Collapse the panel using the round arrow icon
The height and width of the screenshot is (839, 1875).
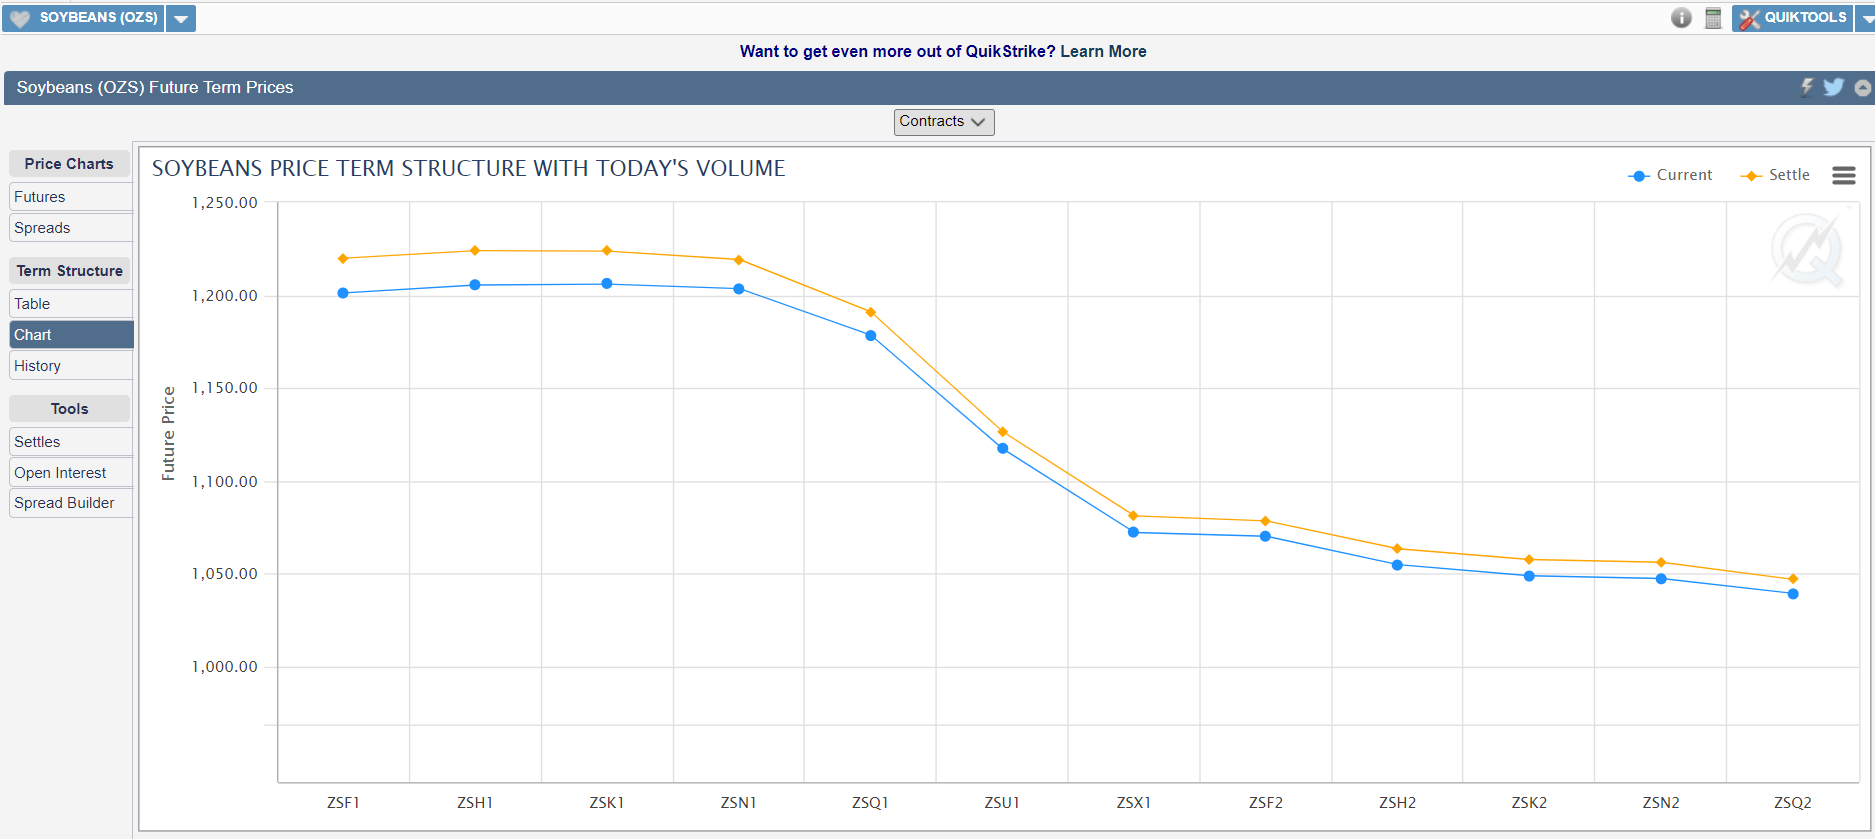coord(1862,88)
